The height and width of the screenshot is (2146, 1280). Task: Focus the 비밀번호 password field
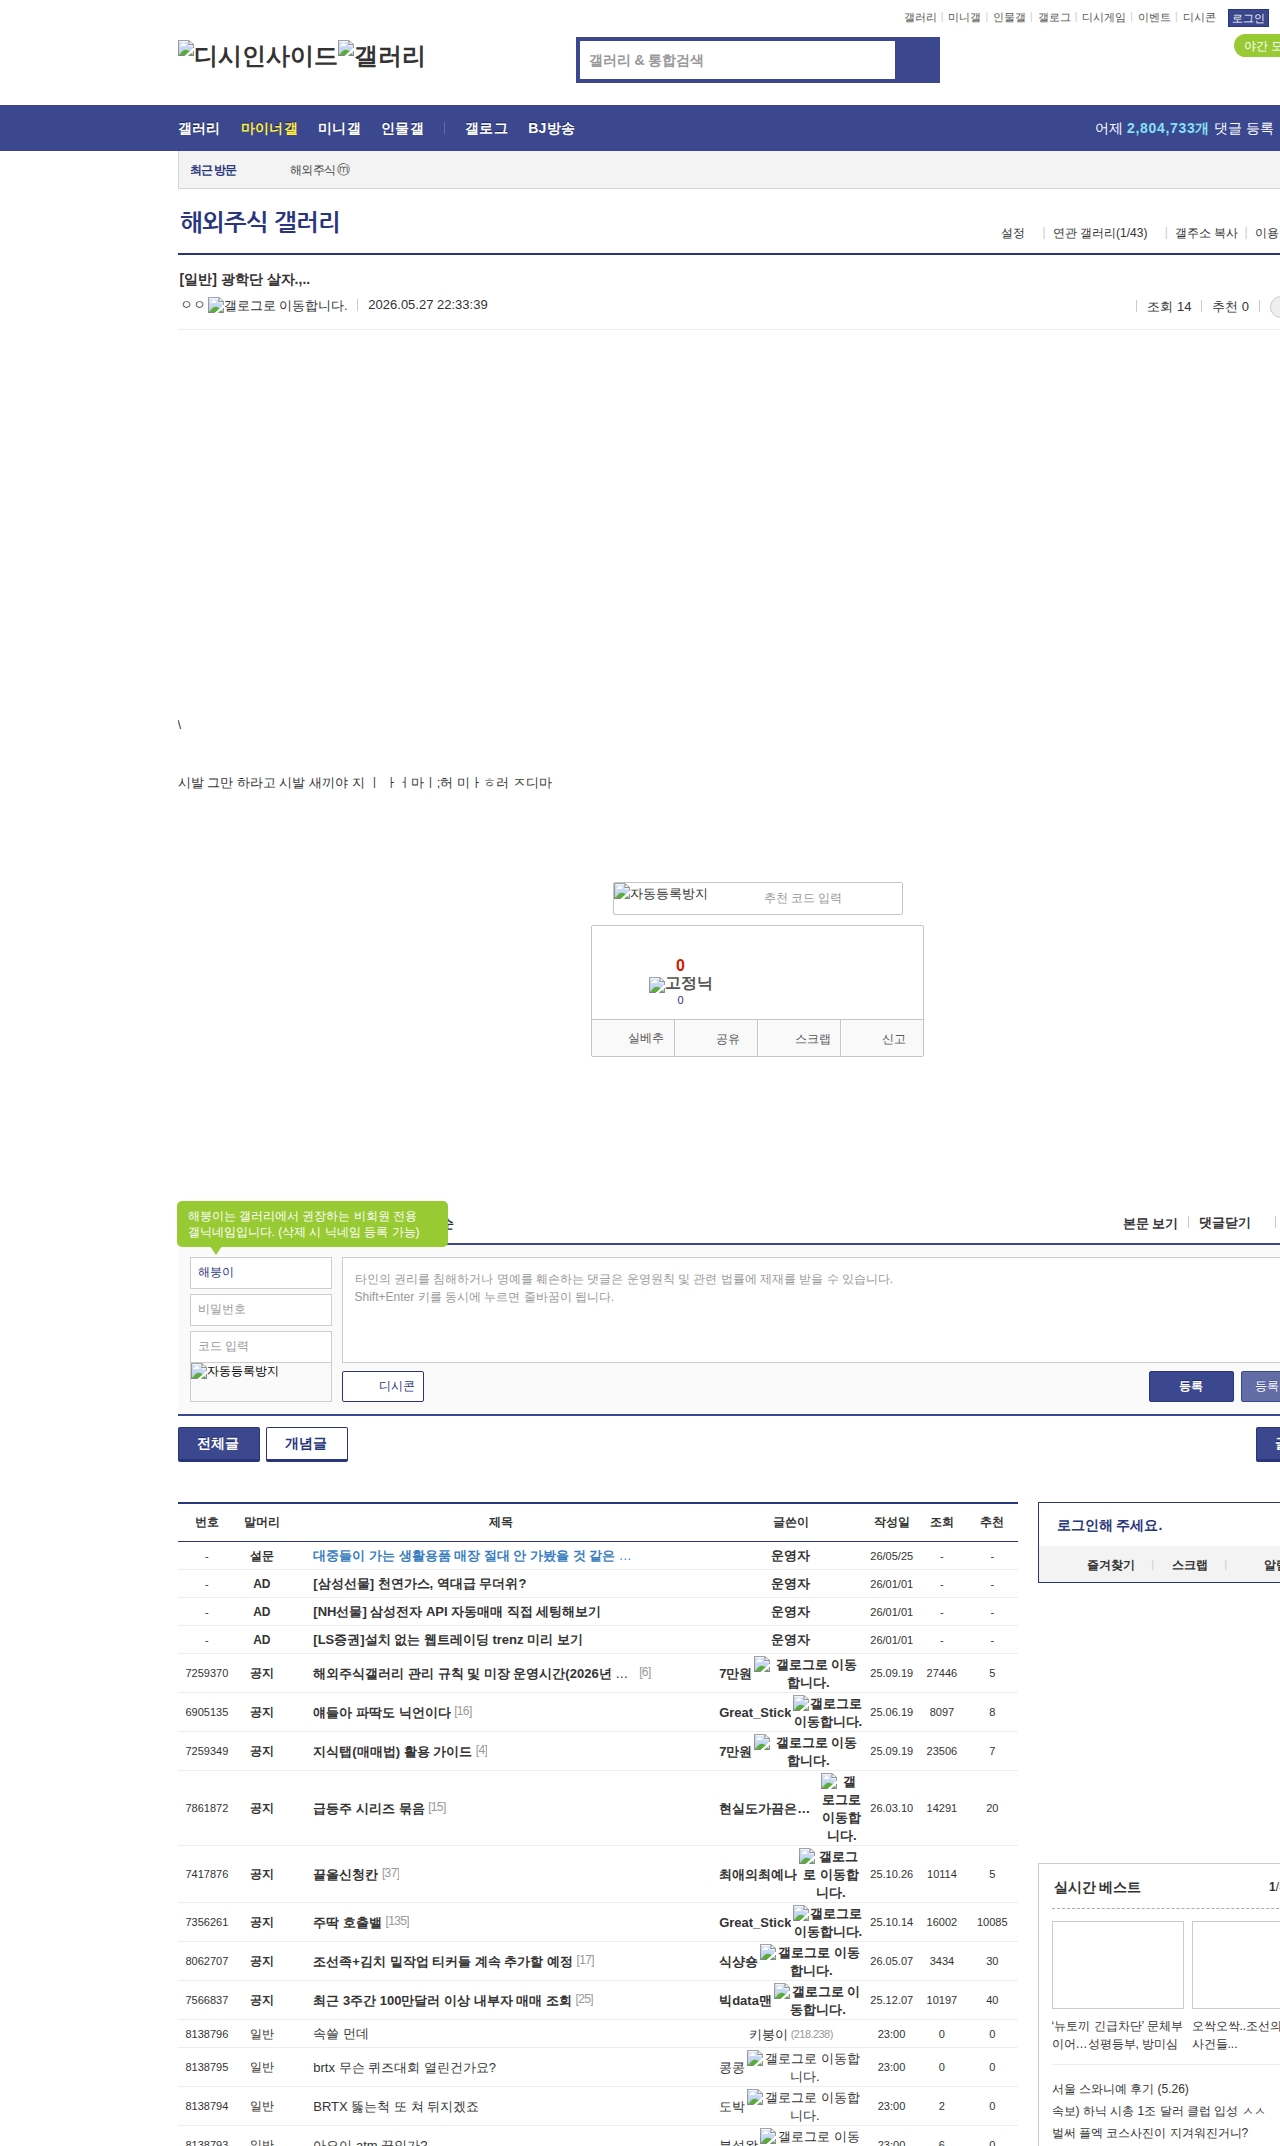coord(261,1310)
